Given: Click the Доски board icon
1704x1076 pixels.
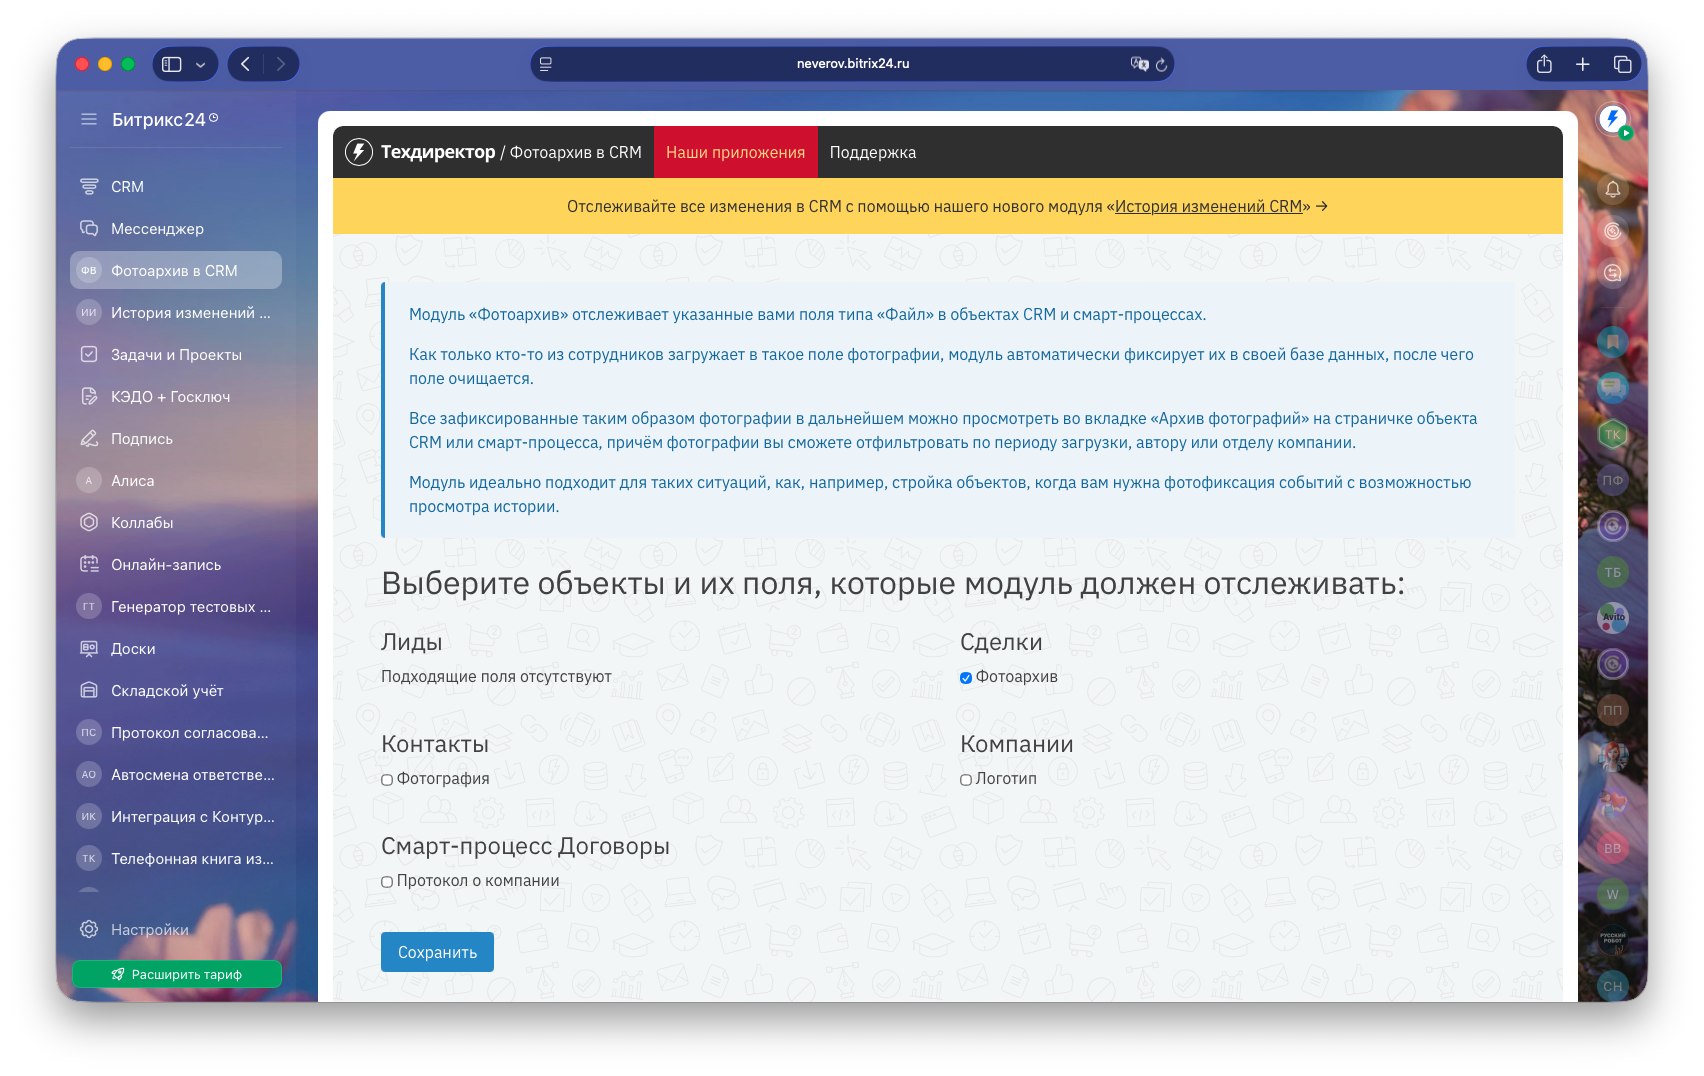Looking at the screenshot, I should 89,649.
